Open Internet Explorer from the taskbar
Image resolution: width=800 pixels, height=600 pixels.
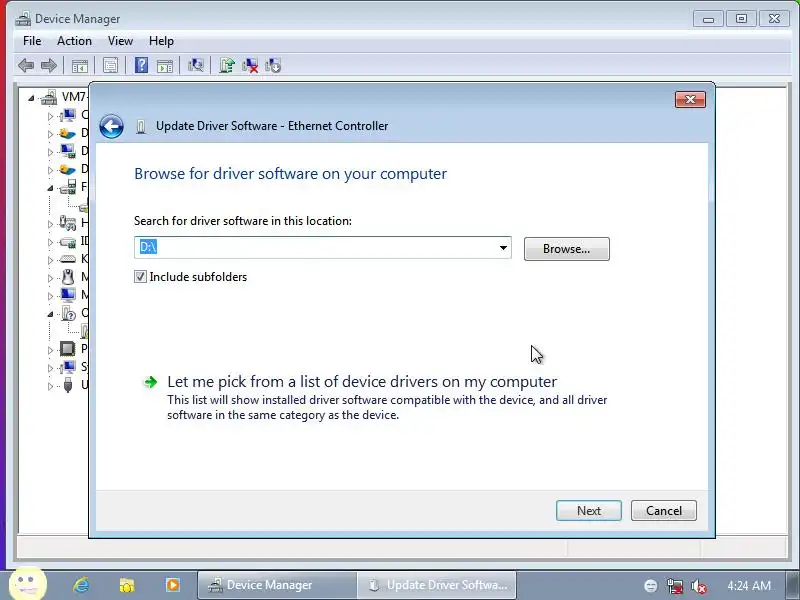click(81, 585)
